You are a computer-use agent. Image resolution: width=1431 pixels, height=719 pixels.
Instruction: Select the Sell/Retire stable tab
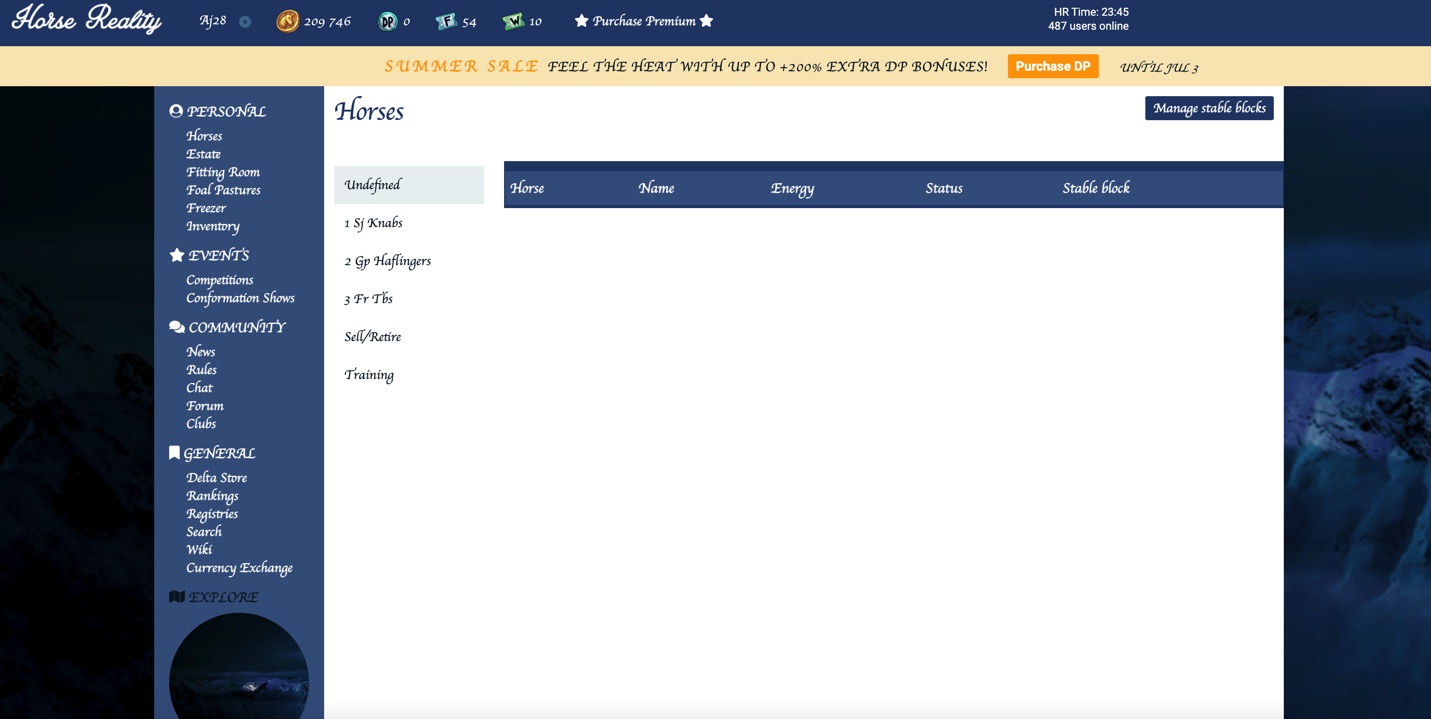409,337
